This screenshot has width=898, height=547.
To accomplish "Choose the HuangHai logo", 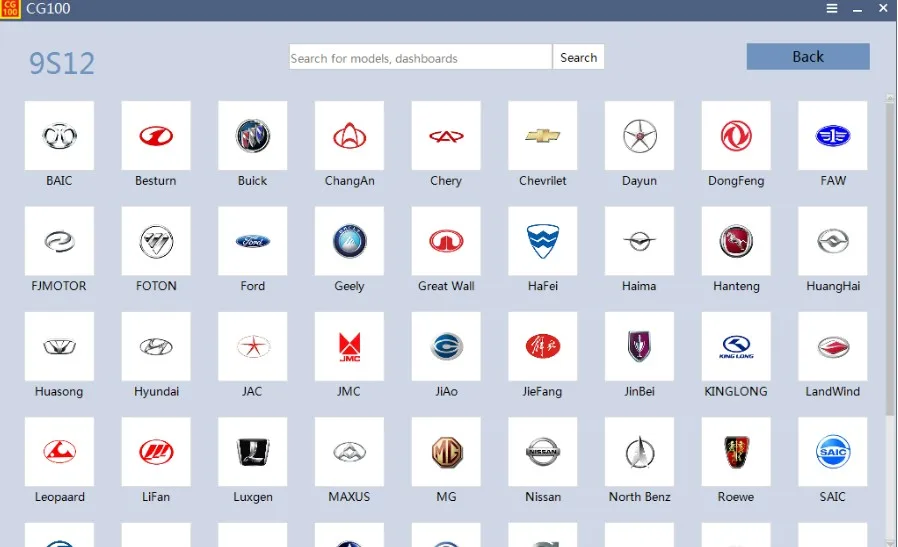I will tap(833, 241).
